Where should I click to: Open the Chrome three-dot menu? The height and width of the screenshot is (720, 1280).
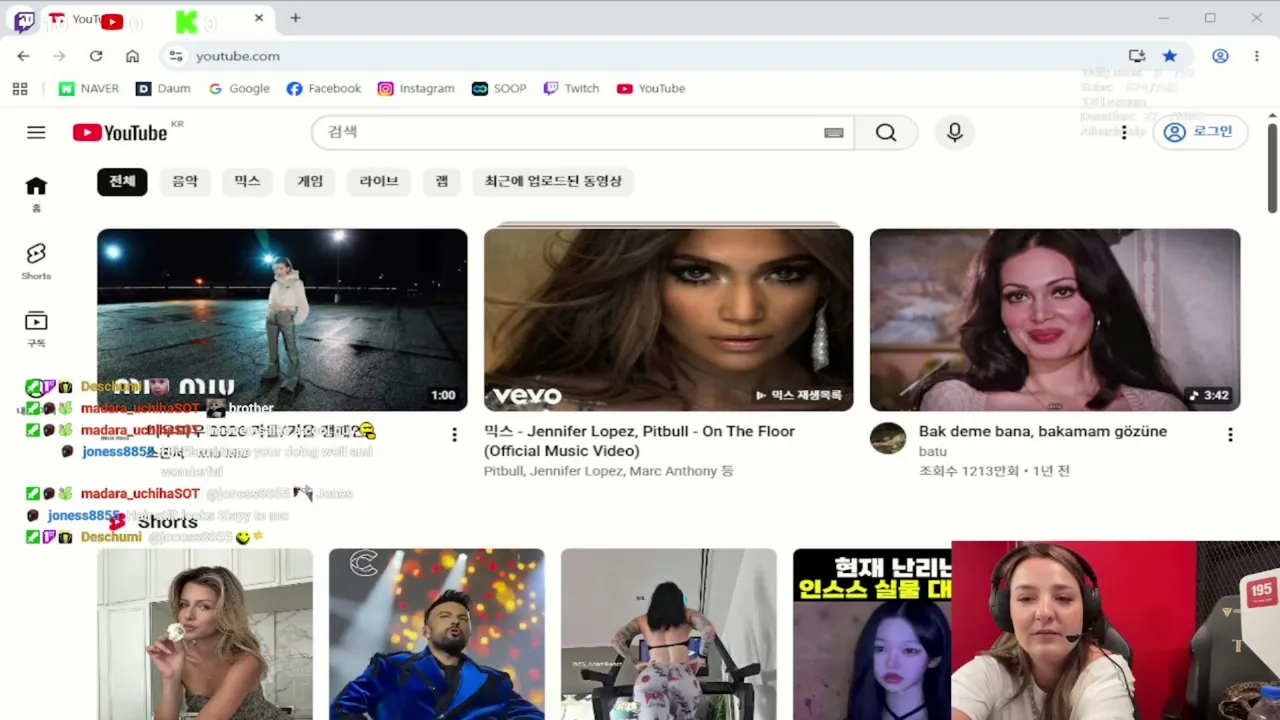point(1257,56)
